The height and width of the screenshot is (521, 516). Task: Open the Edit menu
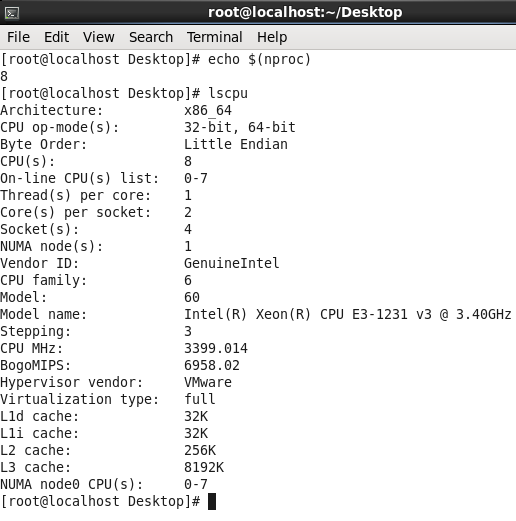(x=56, y=37)
